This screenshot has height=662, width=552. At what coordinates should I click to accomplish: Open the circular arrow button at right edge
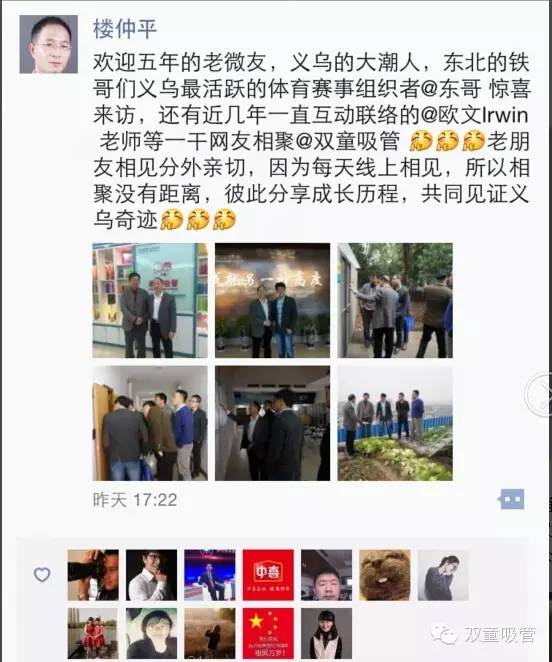540,394
